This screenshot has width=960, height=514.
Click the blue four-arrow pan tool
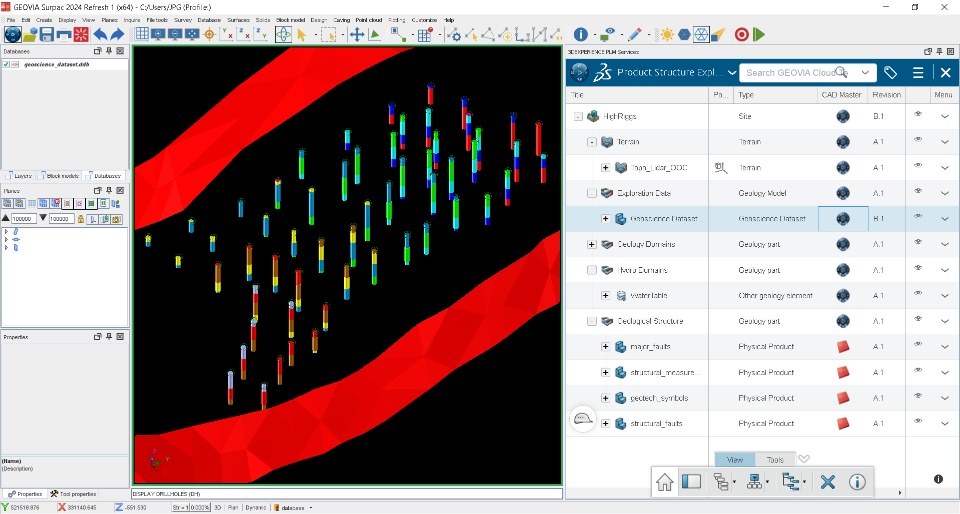357,34
